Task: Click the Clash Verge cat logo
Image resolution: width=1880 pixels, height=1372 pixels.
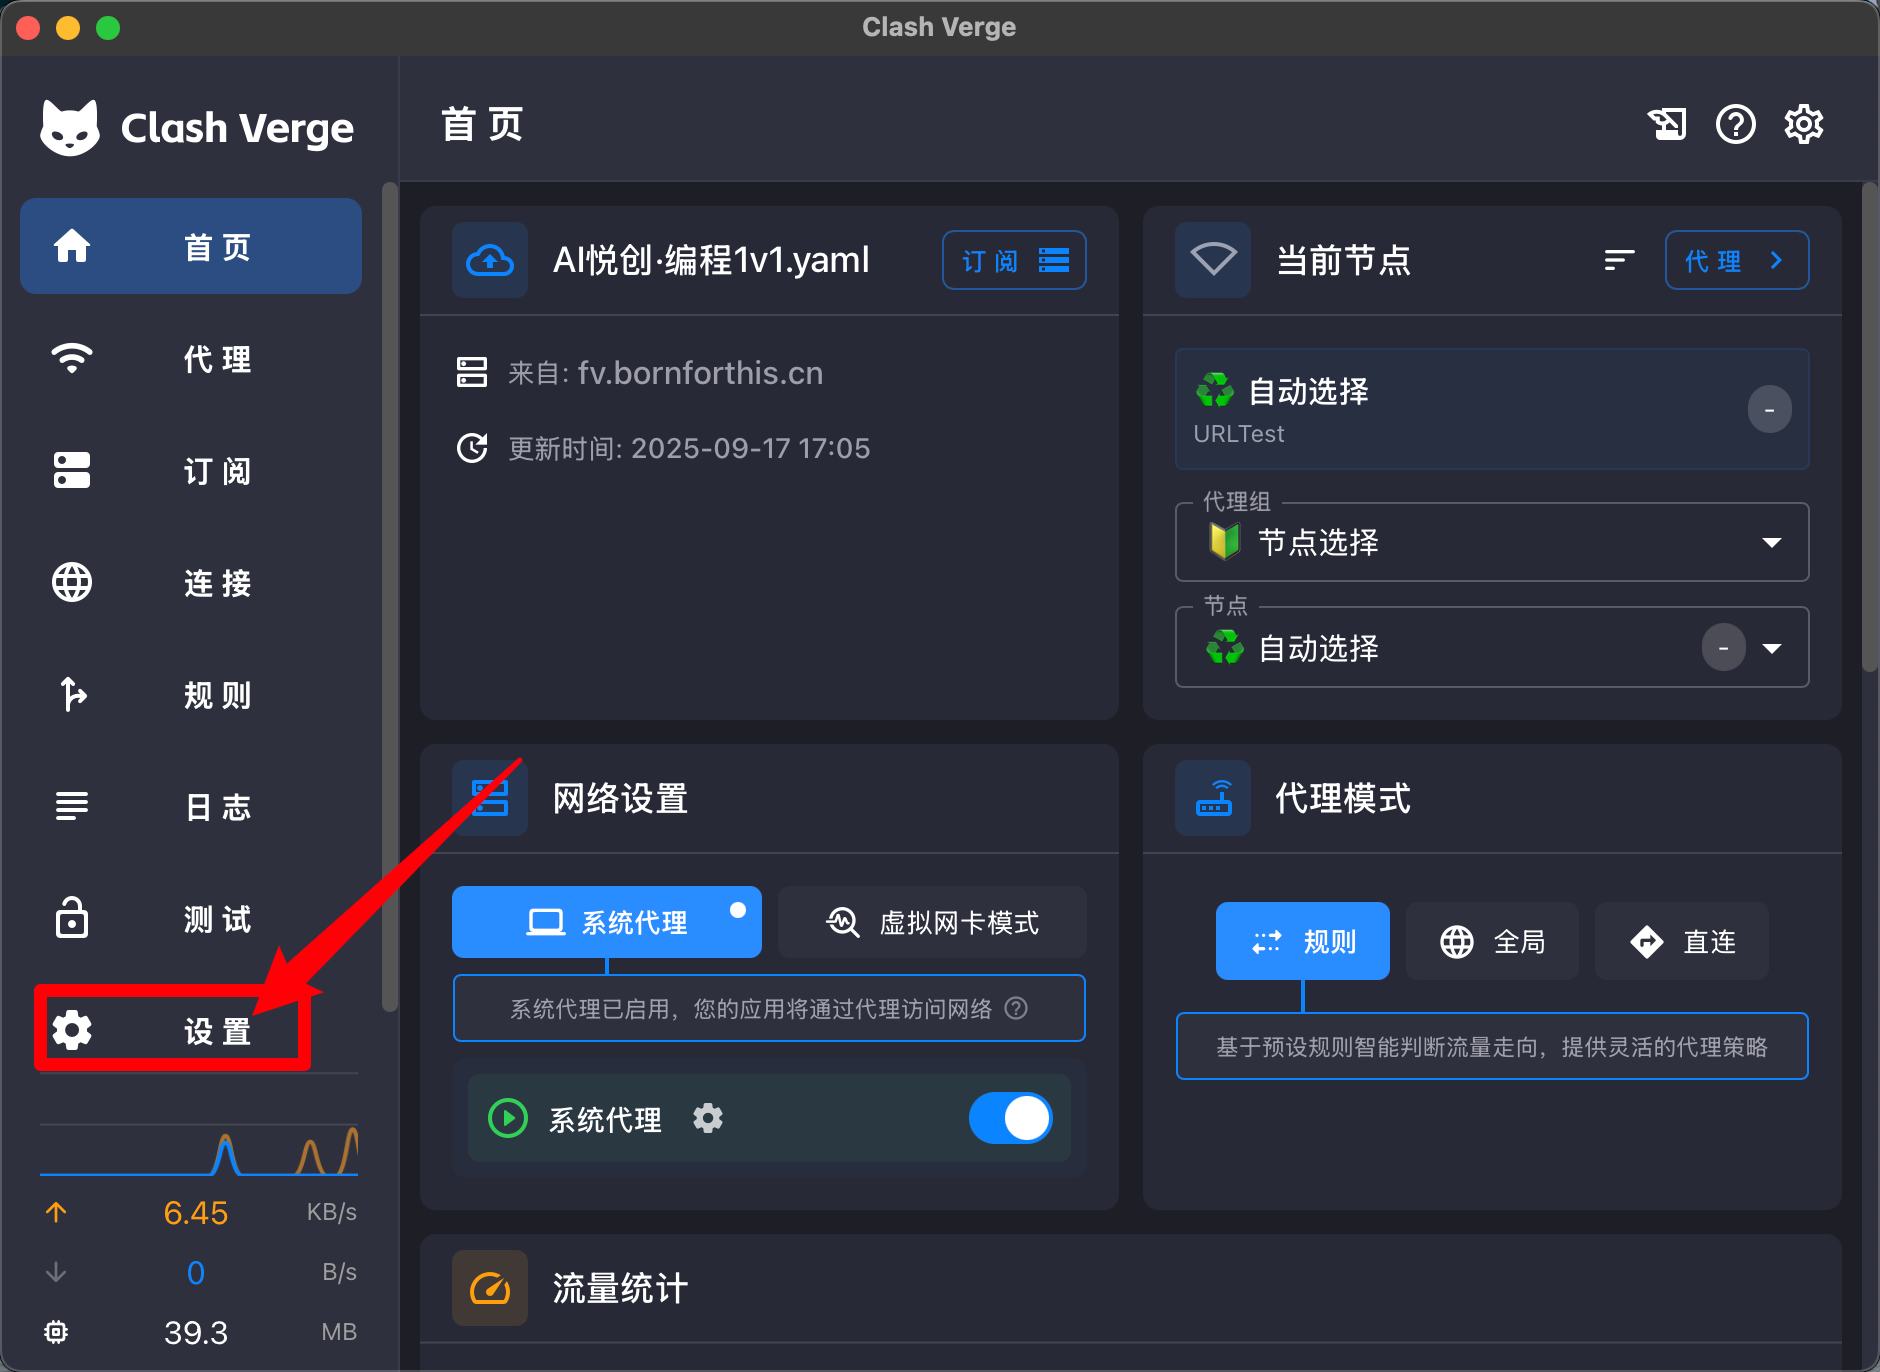Action: 70,127
